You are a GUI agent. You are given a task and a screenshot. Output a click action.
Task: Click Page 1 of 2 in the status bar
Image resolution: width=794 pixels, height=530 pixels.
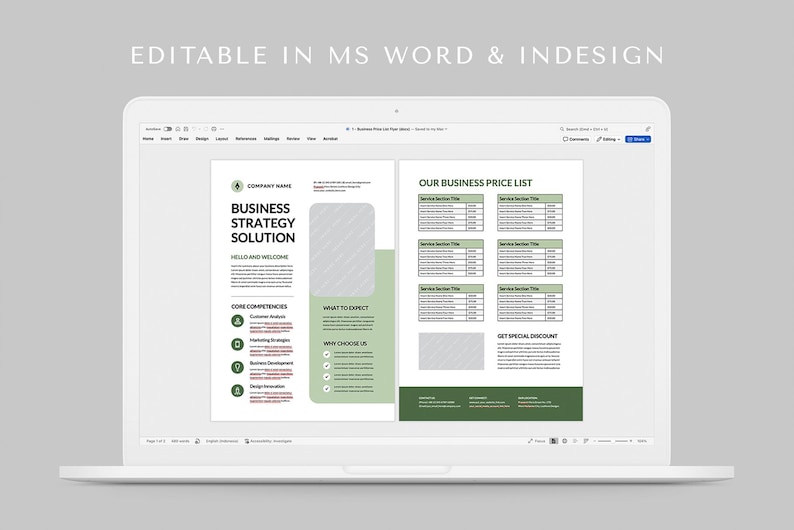(155, 441)
